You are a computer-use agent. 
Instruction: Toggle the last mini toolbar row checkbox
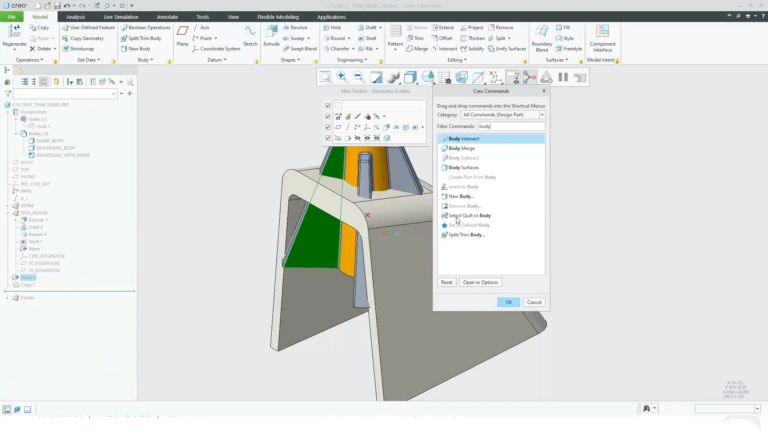[328, 138]
